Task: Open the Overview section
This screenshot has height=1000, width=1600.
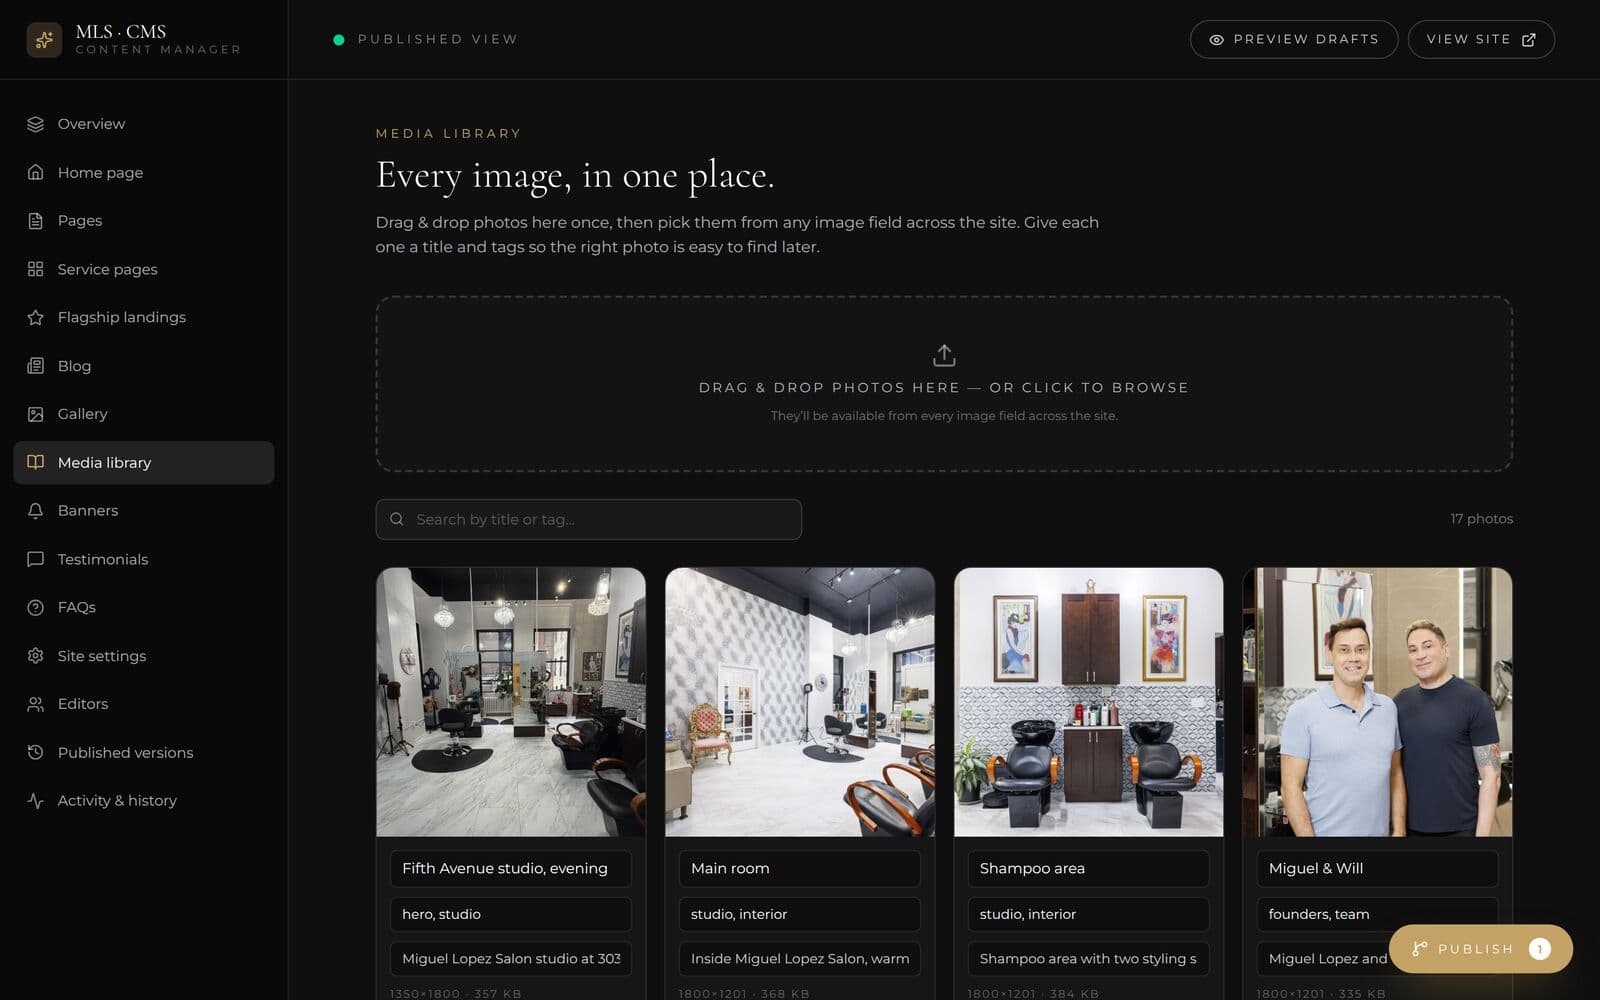Action: click(144, 124)
